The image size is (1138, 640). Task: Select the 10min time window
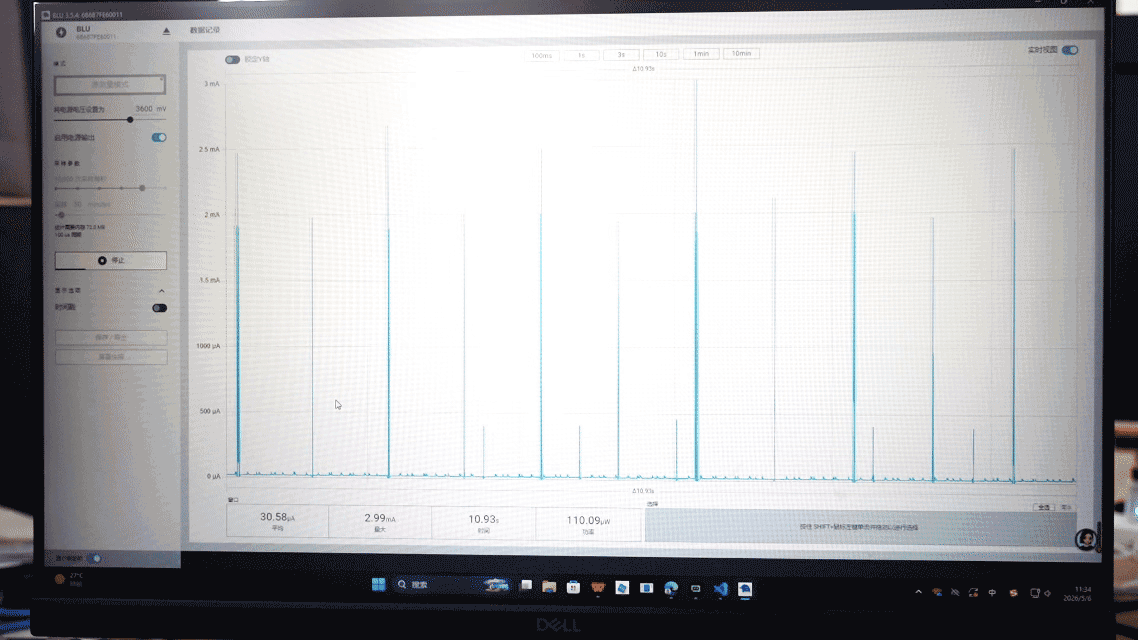point(741,54)
